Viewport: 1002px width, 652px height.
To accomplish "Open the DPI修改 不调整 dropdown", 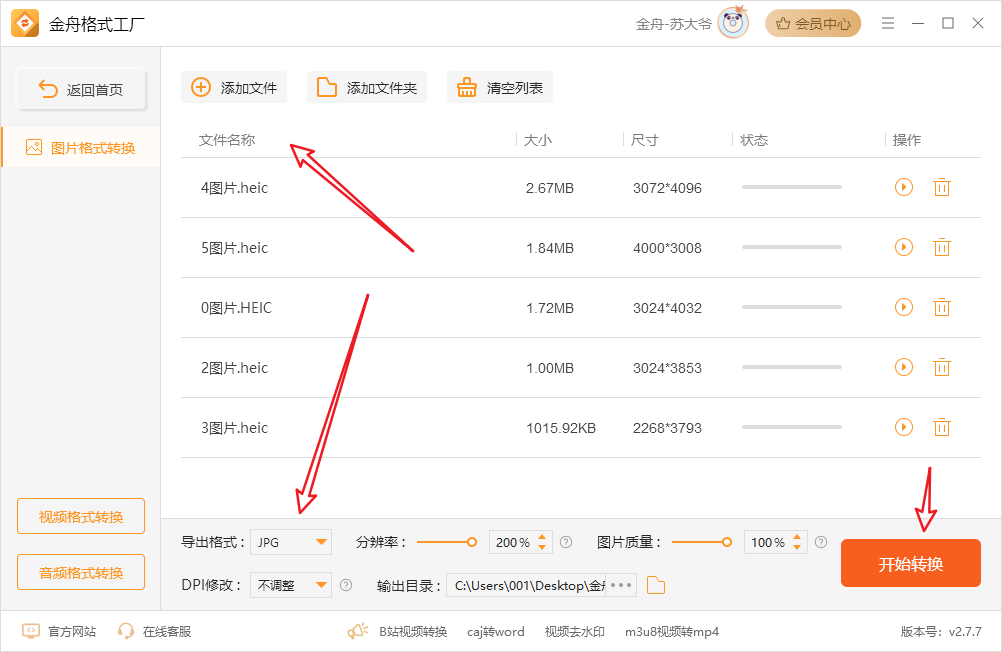I will [x=291, y=585].
